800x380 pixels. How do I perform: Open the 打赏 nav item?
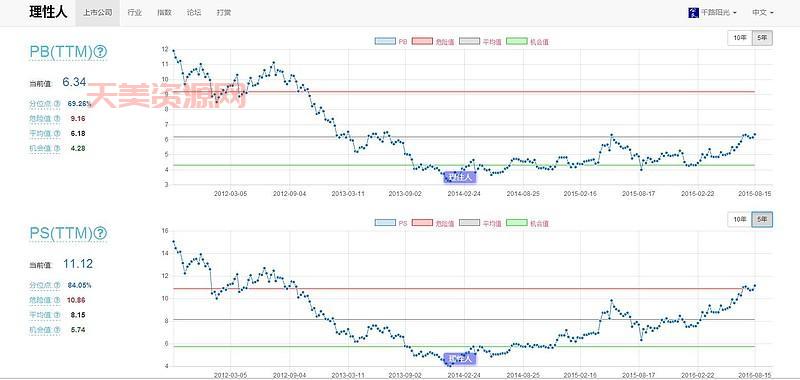pyautogui.click(x=223, y=13)
